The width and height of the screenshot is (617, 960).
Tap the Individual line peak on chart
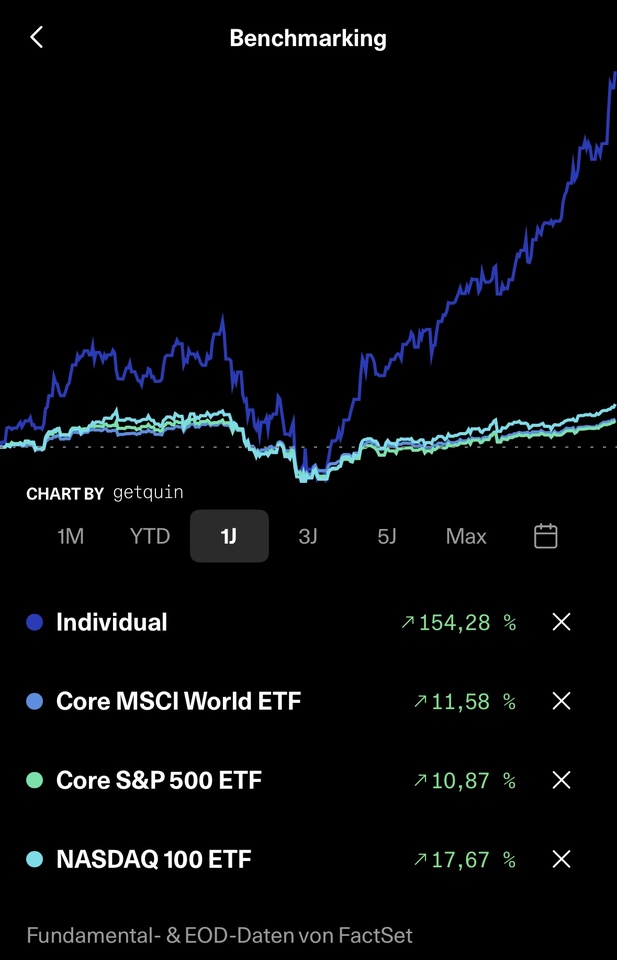(x=611, y=76)
